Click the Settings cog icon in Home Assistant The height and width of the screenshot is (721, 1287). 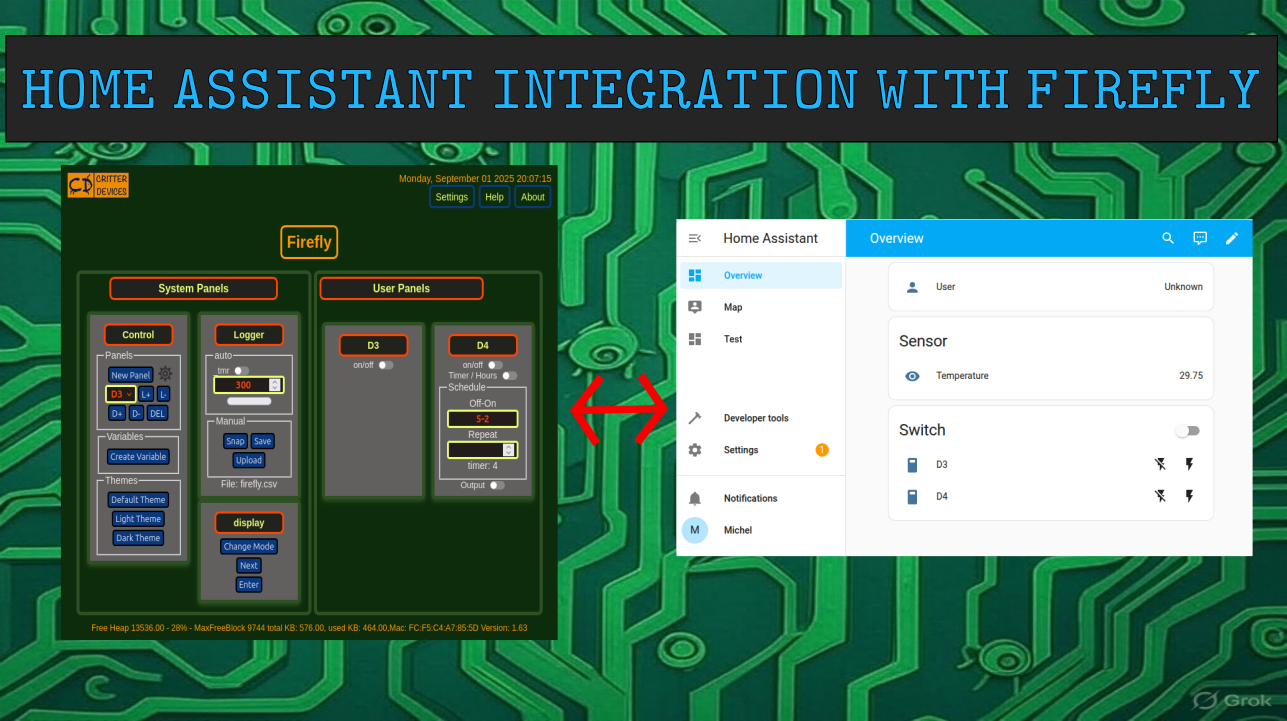695,450
